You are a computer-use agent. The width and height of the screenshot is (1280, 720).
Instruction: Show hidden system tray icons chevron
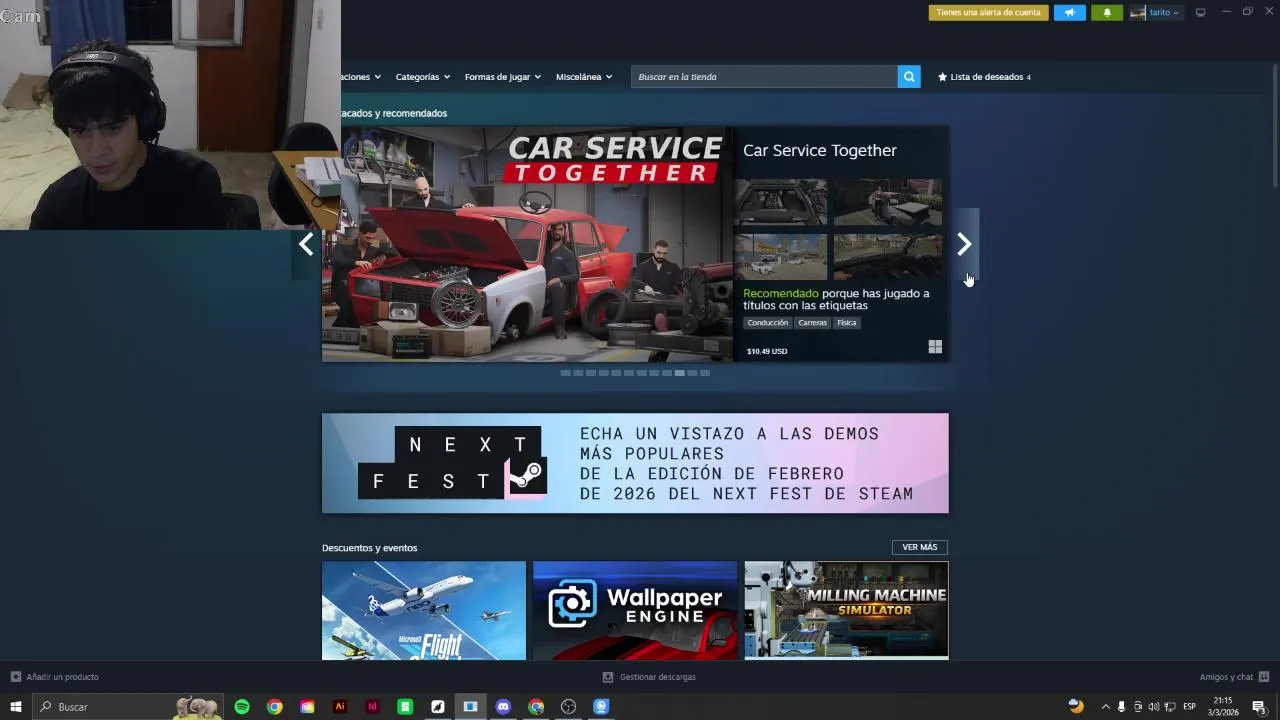pyautogui.click(x=1105, y=707)
